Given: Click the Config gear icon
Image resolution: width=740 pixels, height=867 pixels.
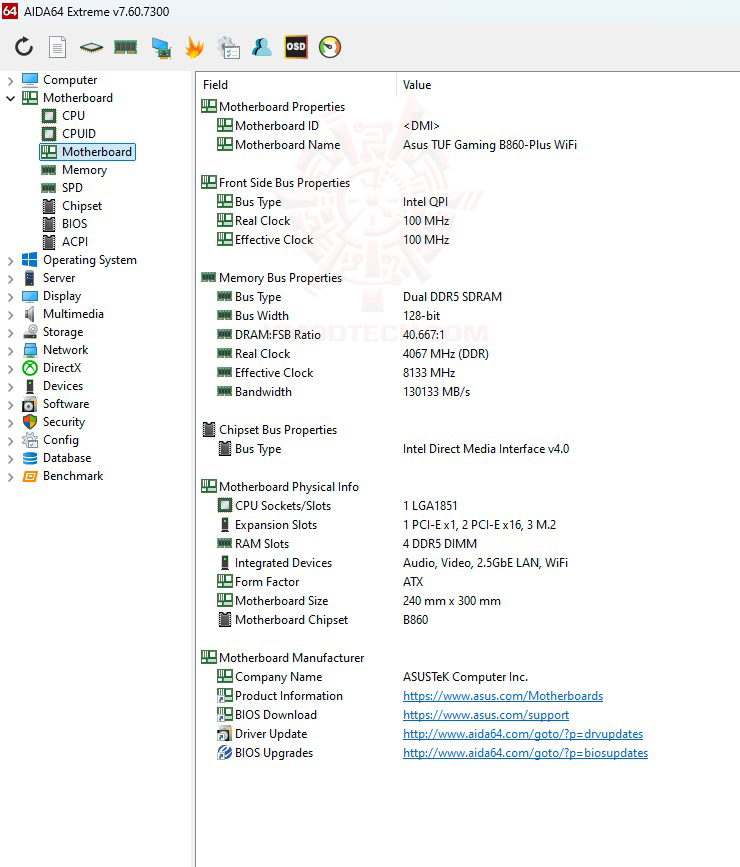Looking at the screenshot, I should click(x=30, y=440).
